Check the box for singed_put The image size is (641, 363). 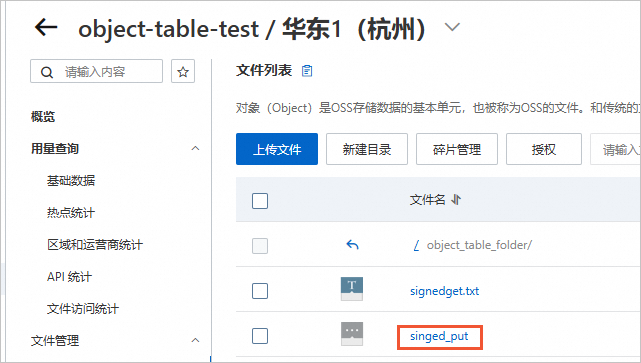pyautogui.click(x=260, y=336)
